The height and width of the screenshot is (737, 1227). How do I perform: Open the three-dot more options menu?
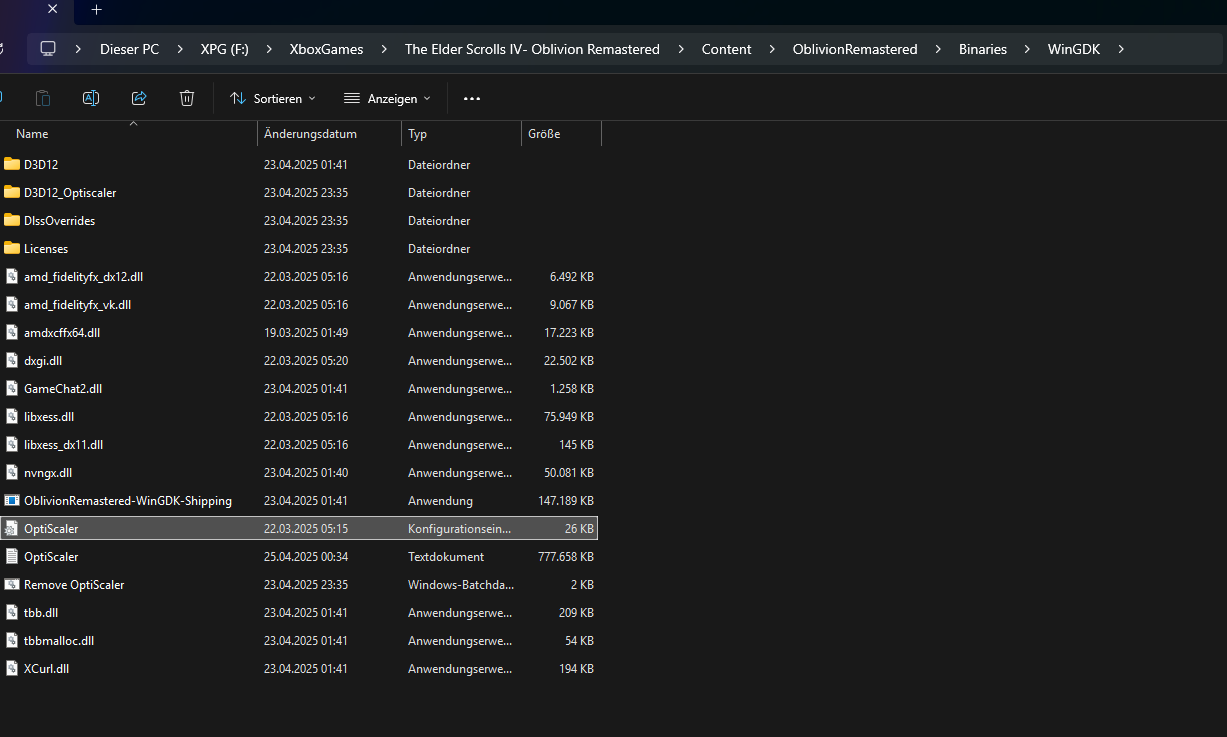(472, 98)
